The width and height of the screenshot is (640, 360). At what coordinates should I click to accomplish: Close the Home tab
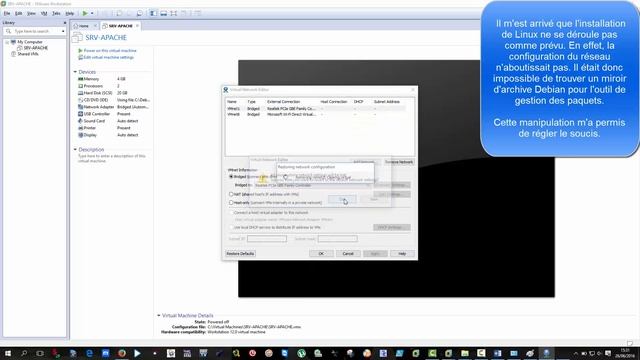(95, 26)
